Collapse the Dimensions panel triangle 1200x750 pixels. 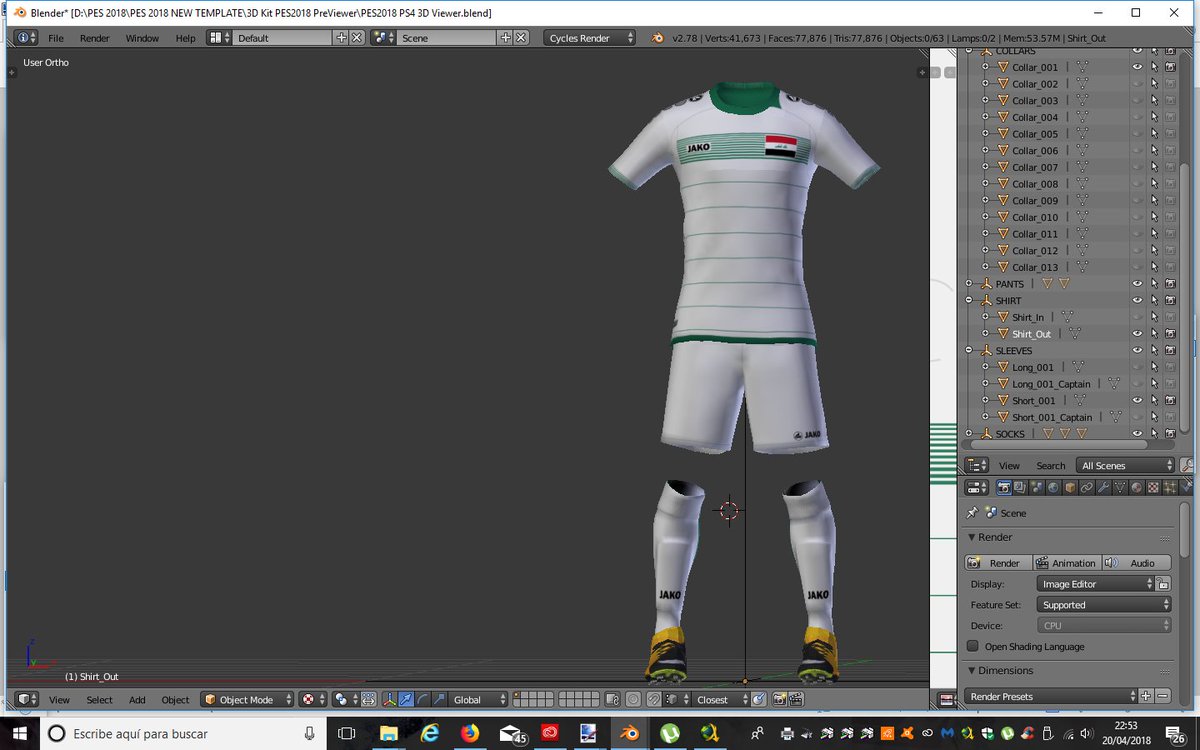[971, 671]
